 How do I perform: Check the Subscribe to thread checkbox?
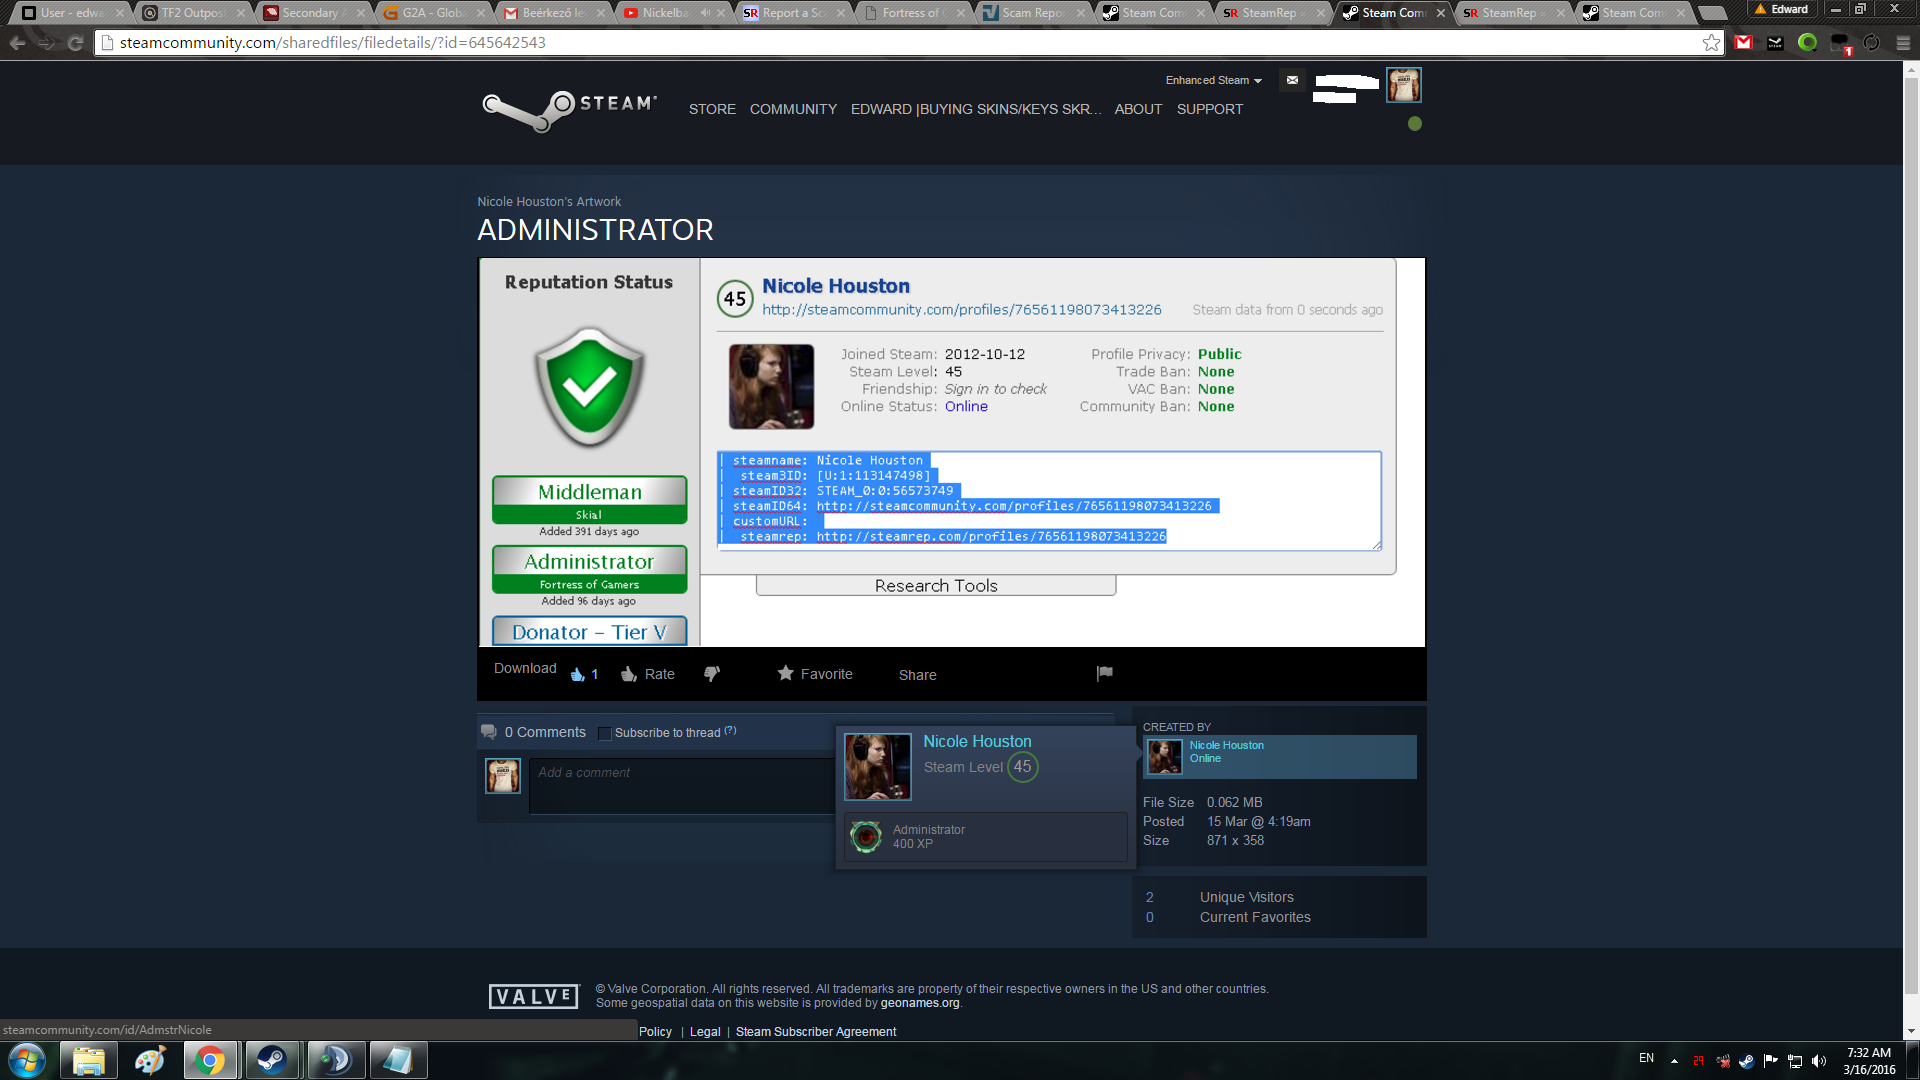click(x=604, y=733)
